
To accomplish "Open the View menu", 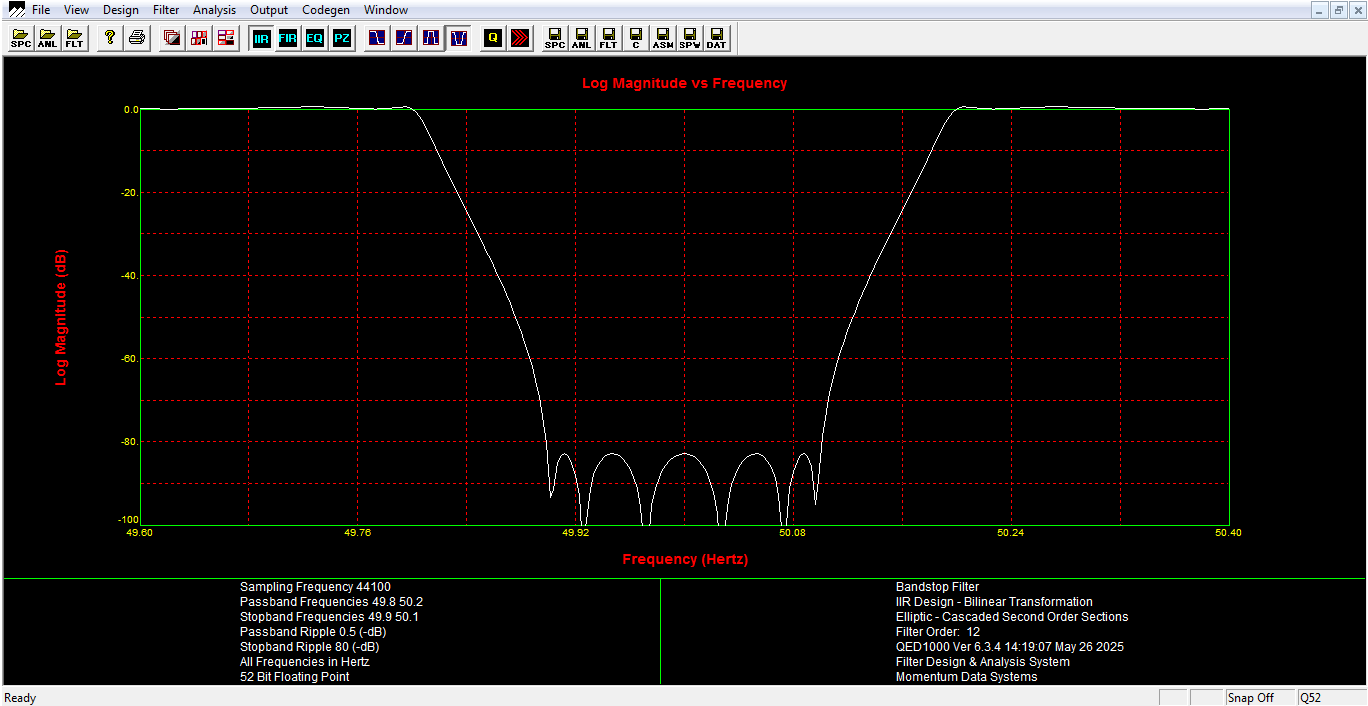I will pyautogui.click(x=76, y=10).
